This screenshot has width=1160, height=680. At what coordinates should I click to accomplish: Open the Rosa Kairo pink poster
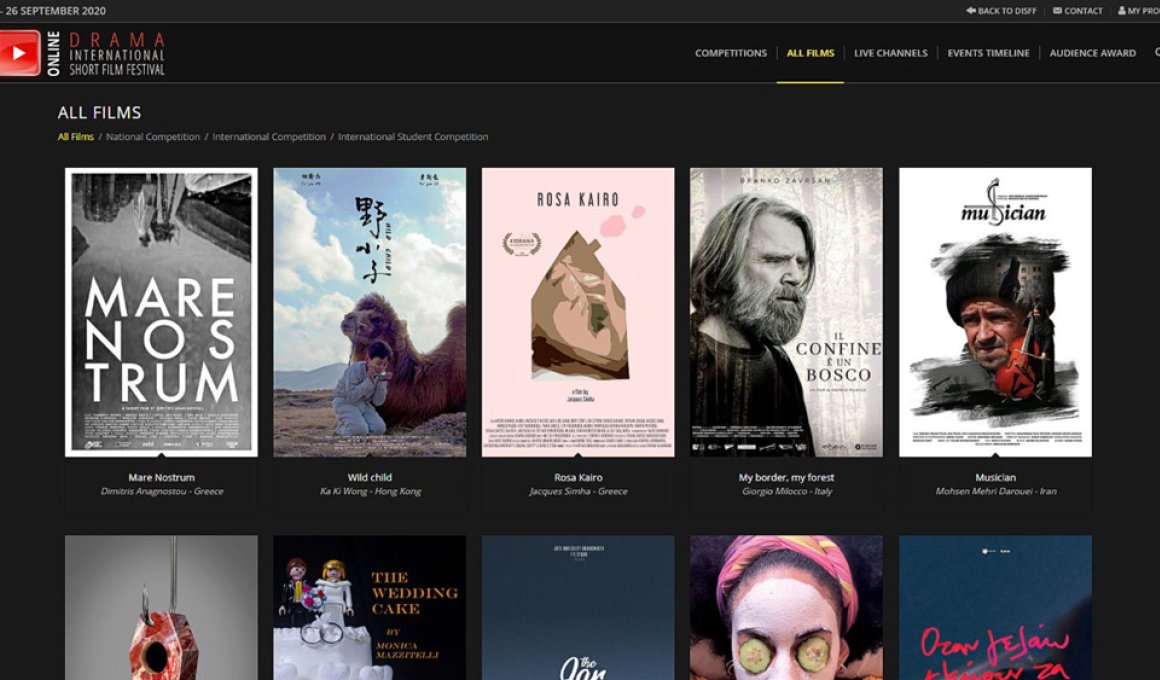(578, 312)
